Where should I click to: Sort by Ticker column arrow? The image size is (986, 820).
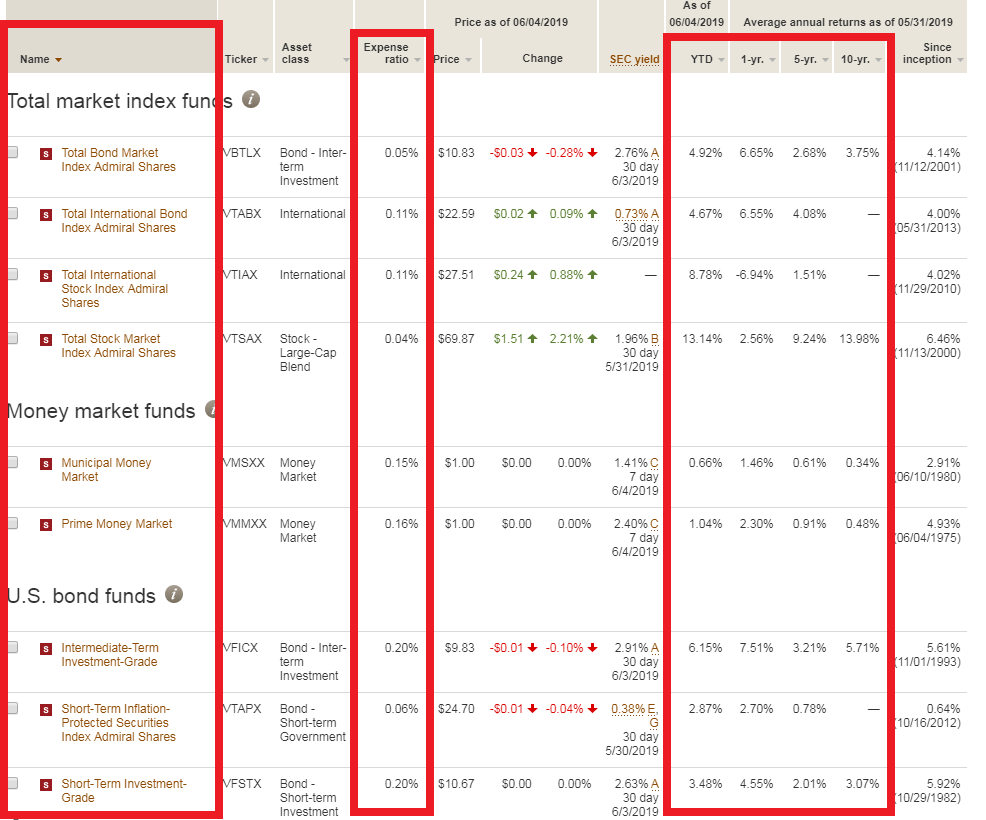(x=265, y=60)
